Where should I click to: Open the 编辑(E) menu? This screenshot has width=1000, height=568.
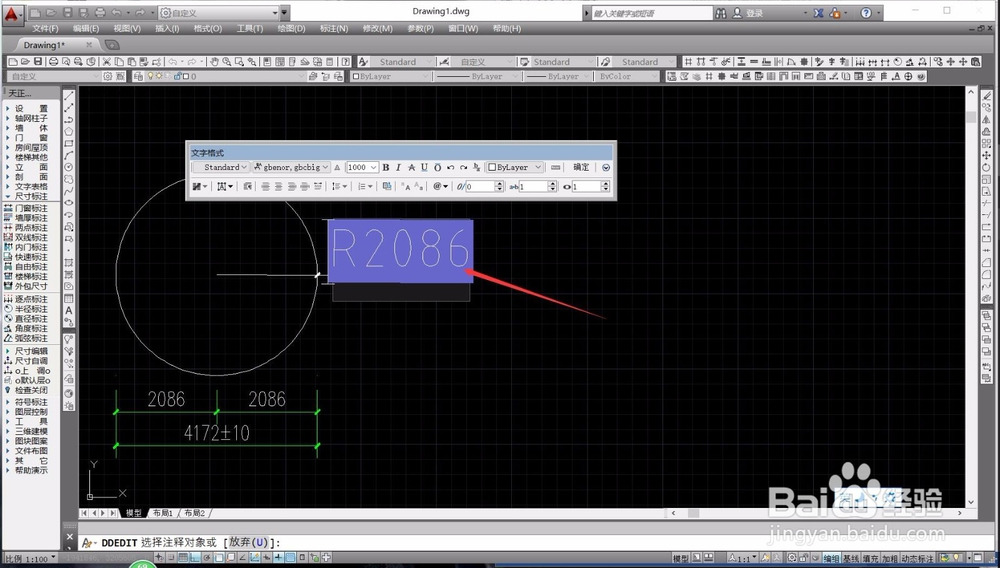coord(86,29)
